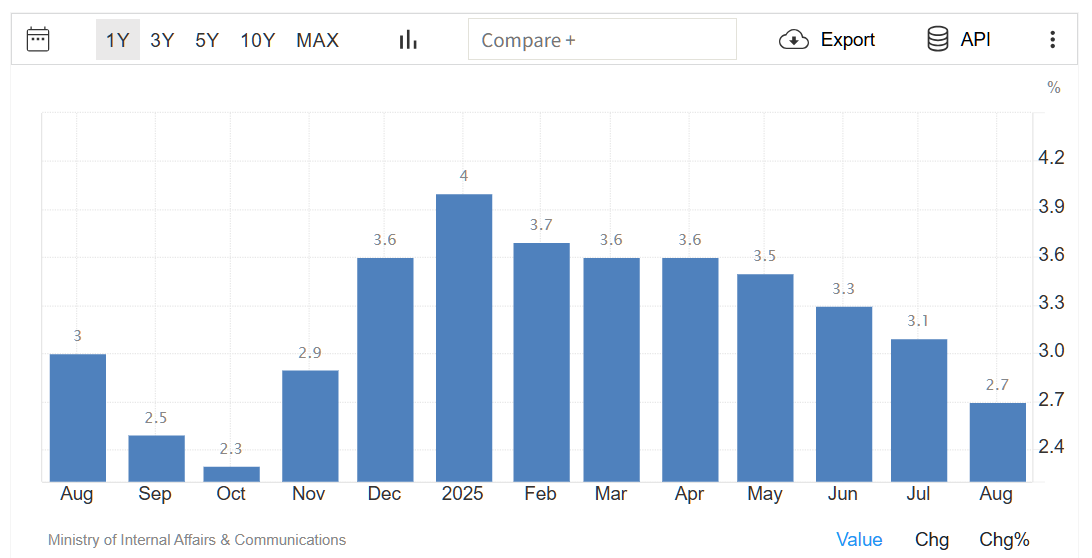1092x558 pixels.
Task: Click the 2025 January bar at 4
Action: coord(464,338)
